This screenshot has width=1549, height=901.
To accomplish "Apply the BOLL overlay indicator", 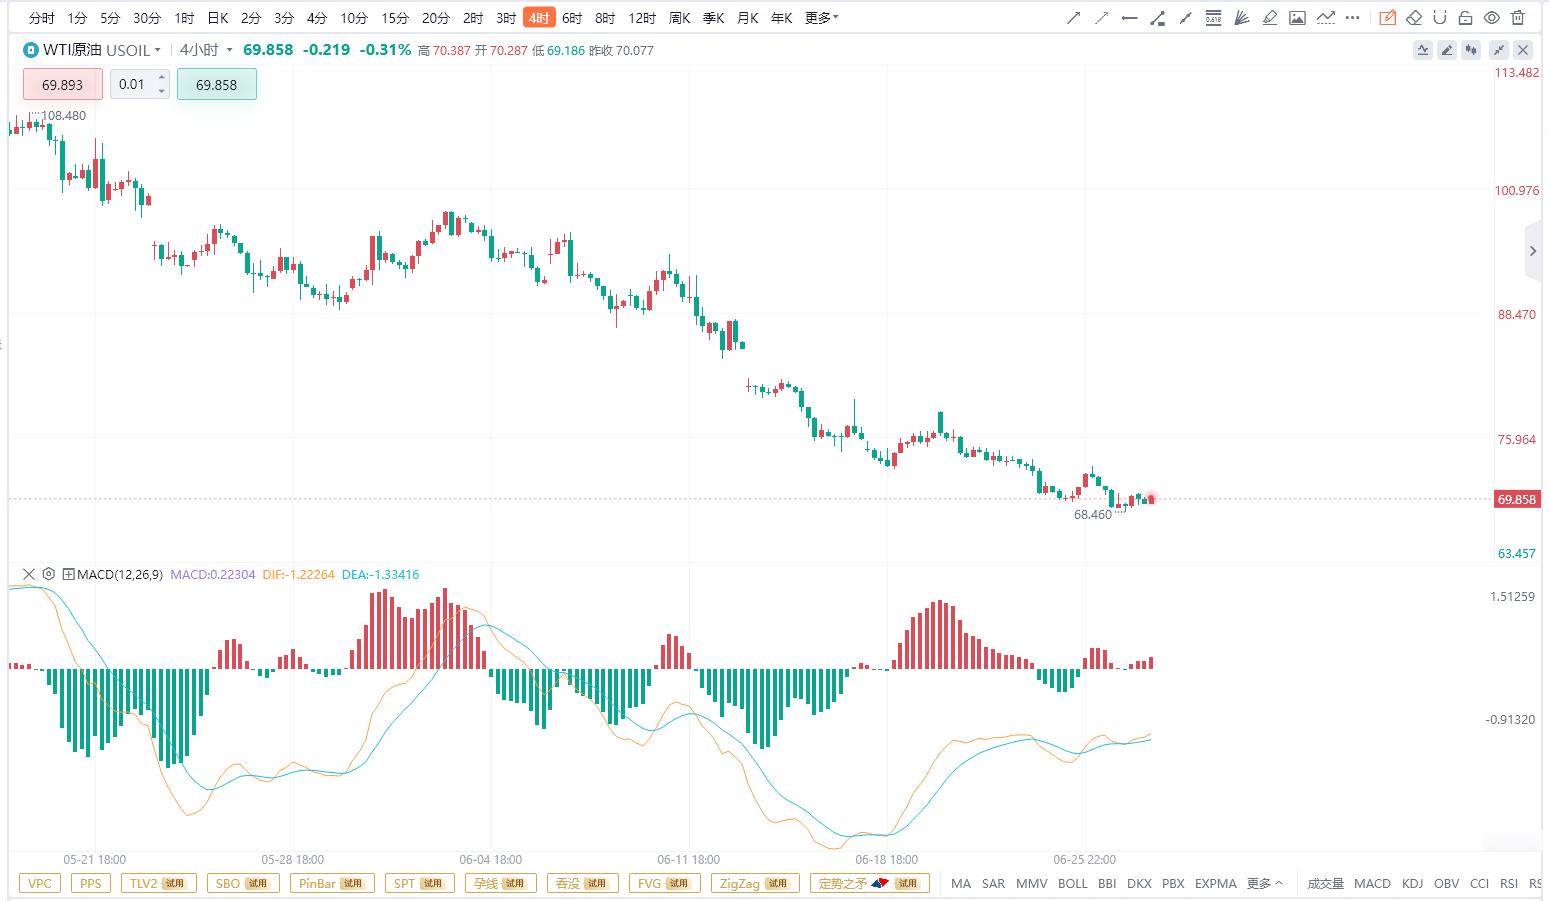I will click(1072, 883).
